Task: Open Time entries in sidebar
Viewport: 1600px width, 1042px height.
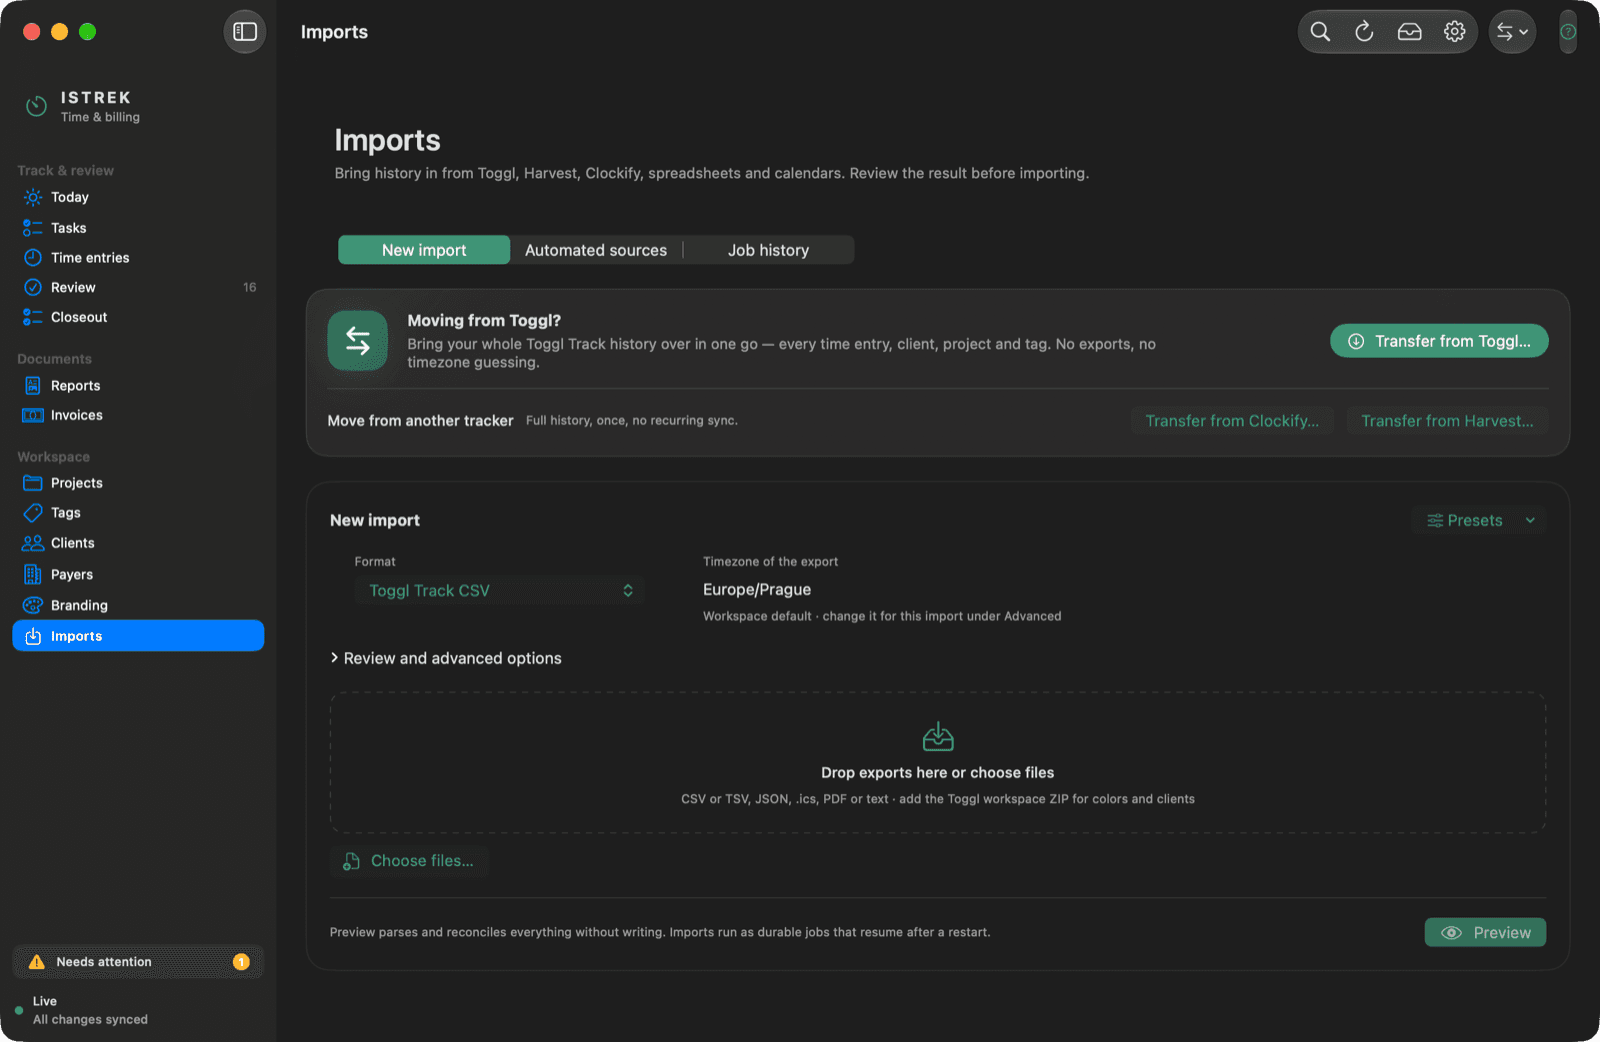Action: click(x=138, y=258)
